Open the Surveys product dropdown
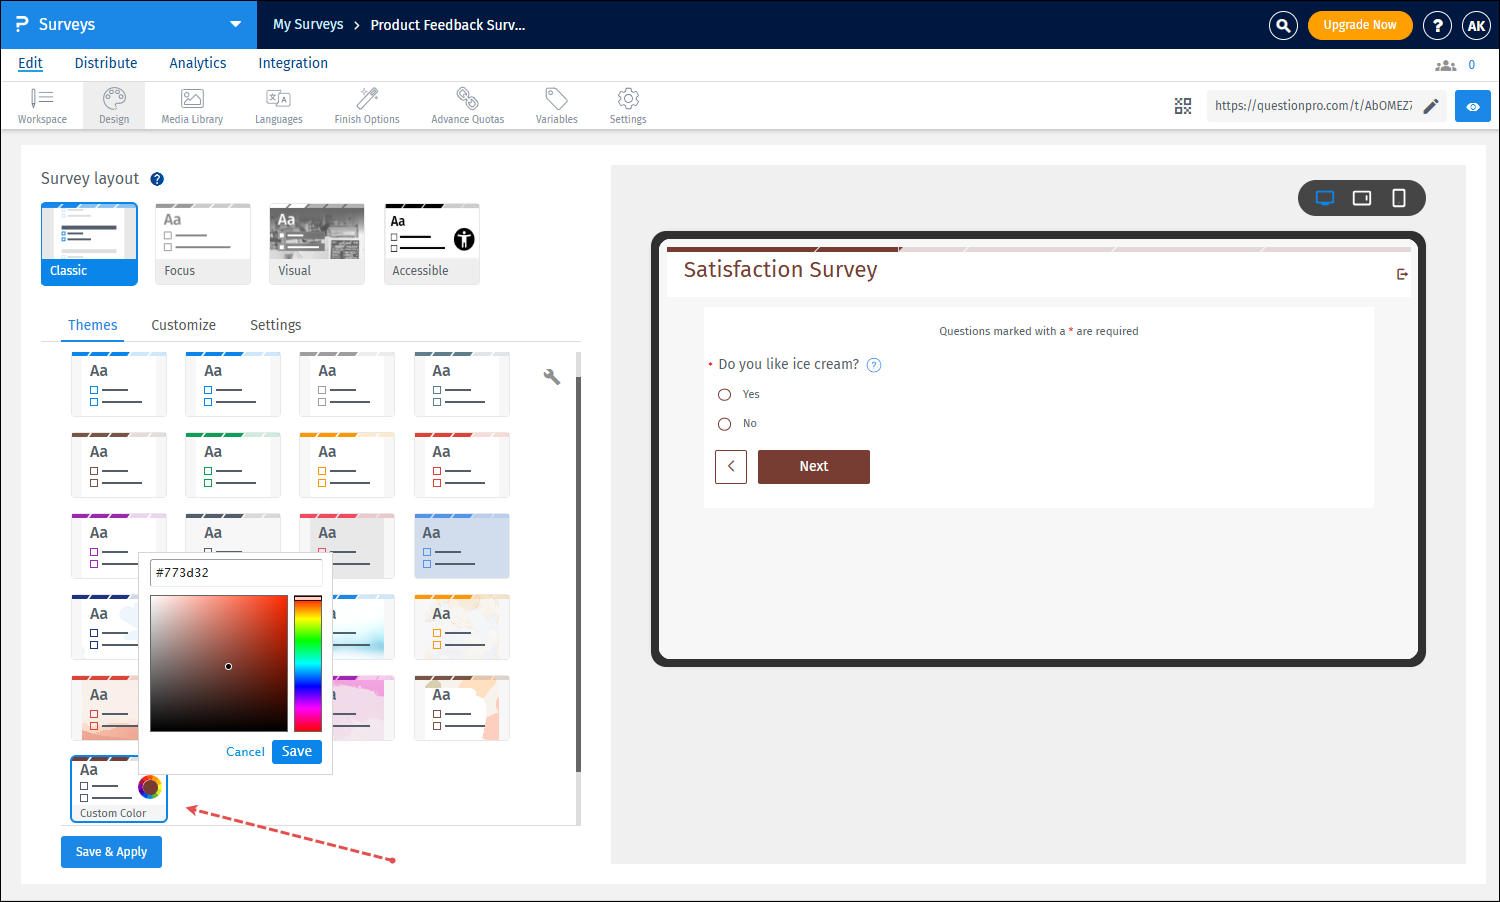The image size is (1500, 902). click(x=234, y=24)
